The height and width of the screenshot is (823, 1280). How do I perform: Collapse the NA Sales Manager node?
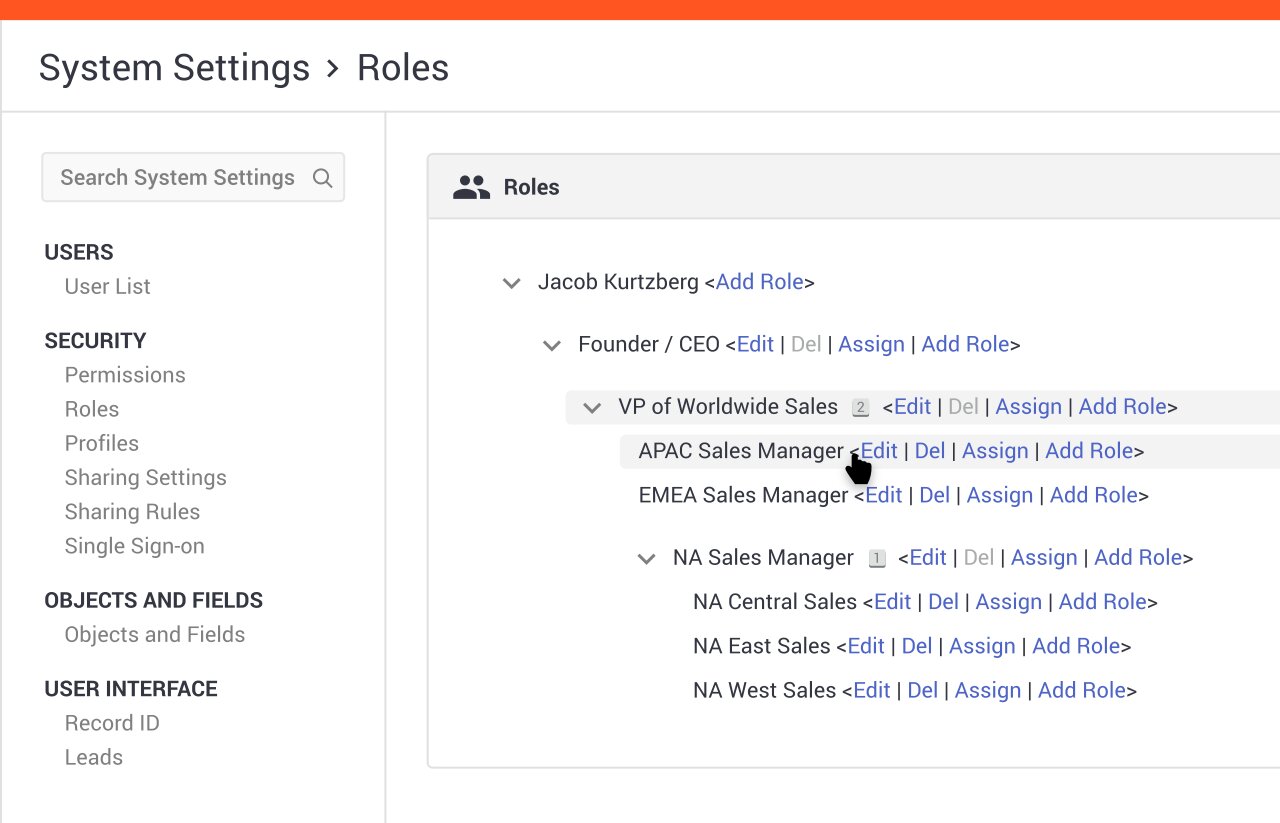646,559
